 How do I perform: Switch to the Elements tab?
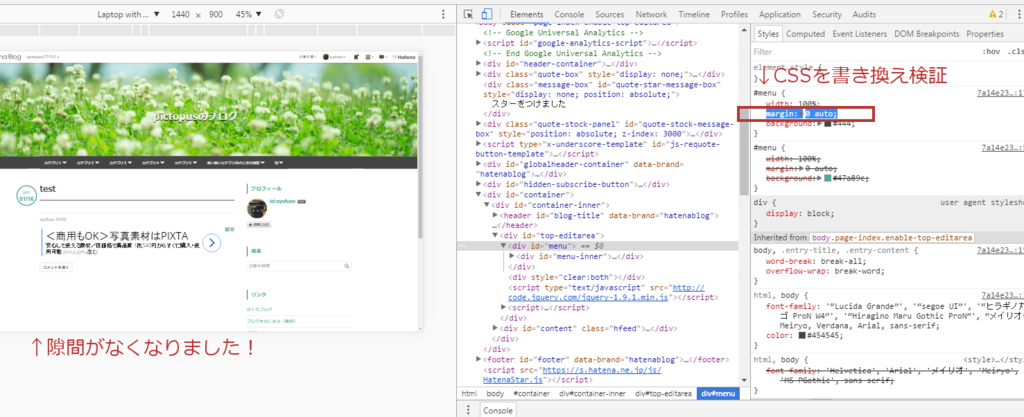(x=526, y=14)
